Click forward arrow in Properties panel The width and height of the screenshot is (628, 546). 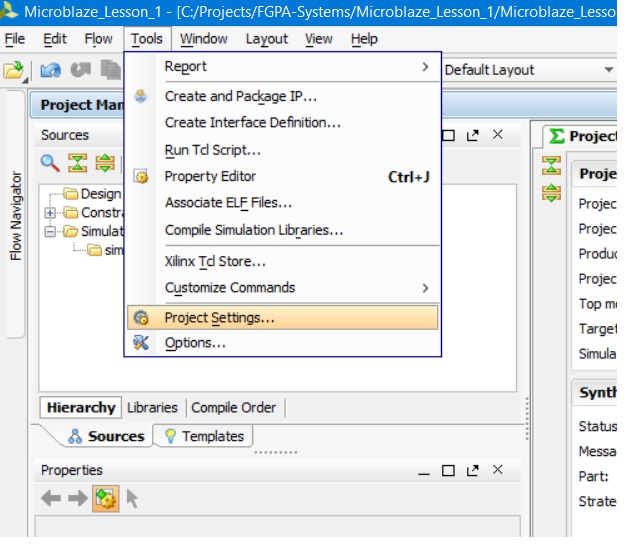tap(77, 498)
